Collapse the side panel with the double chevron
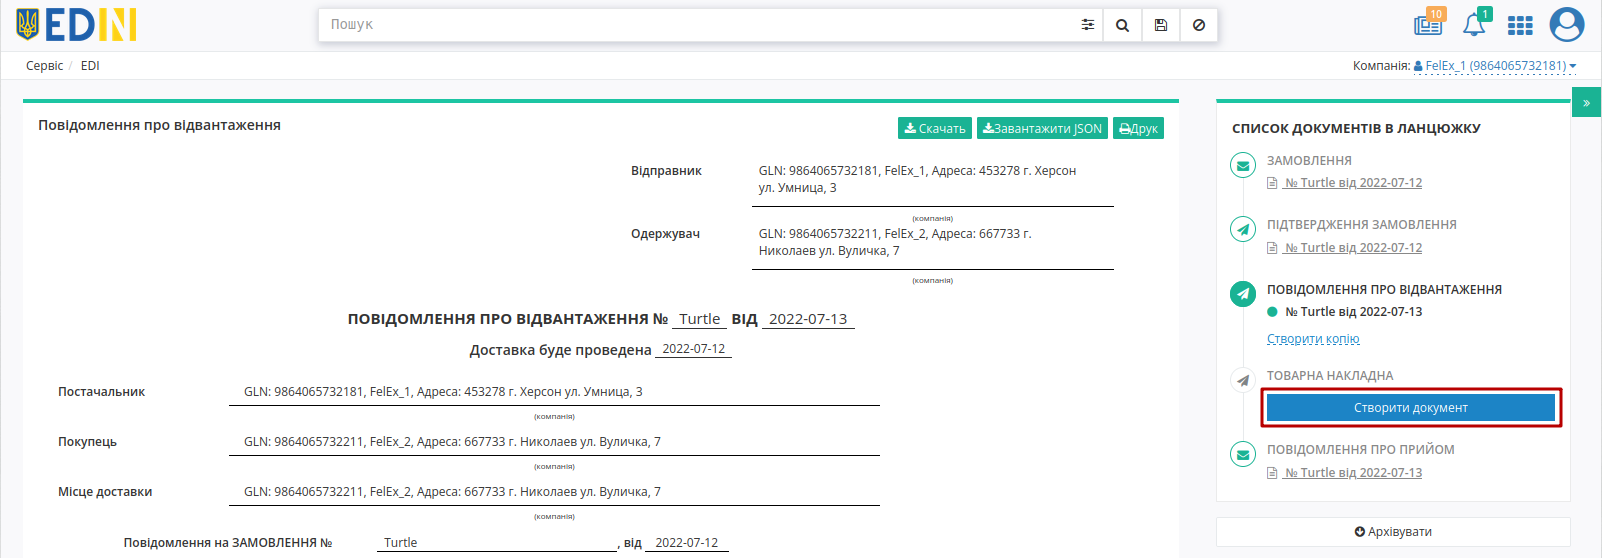1602x558 pixels. tap(1586, 103)
